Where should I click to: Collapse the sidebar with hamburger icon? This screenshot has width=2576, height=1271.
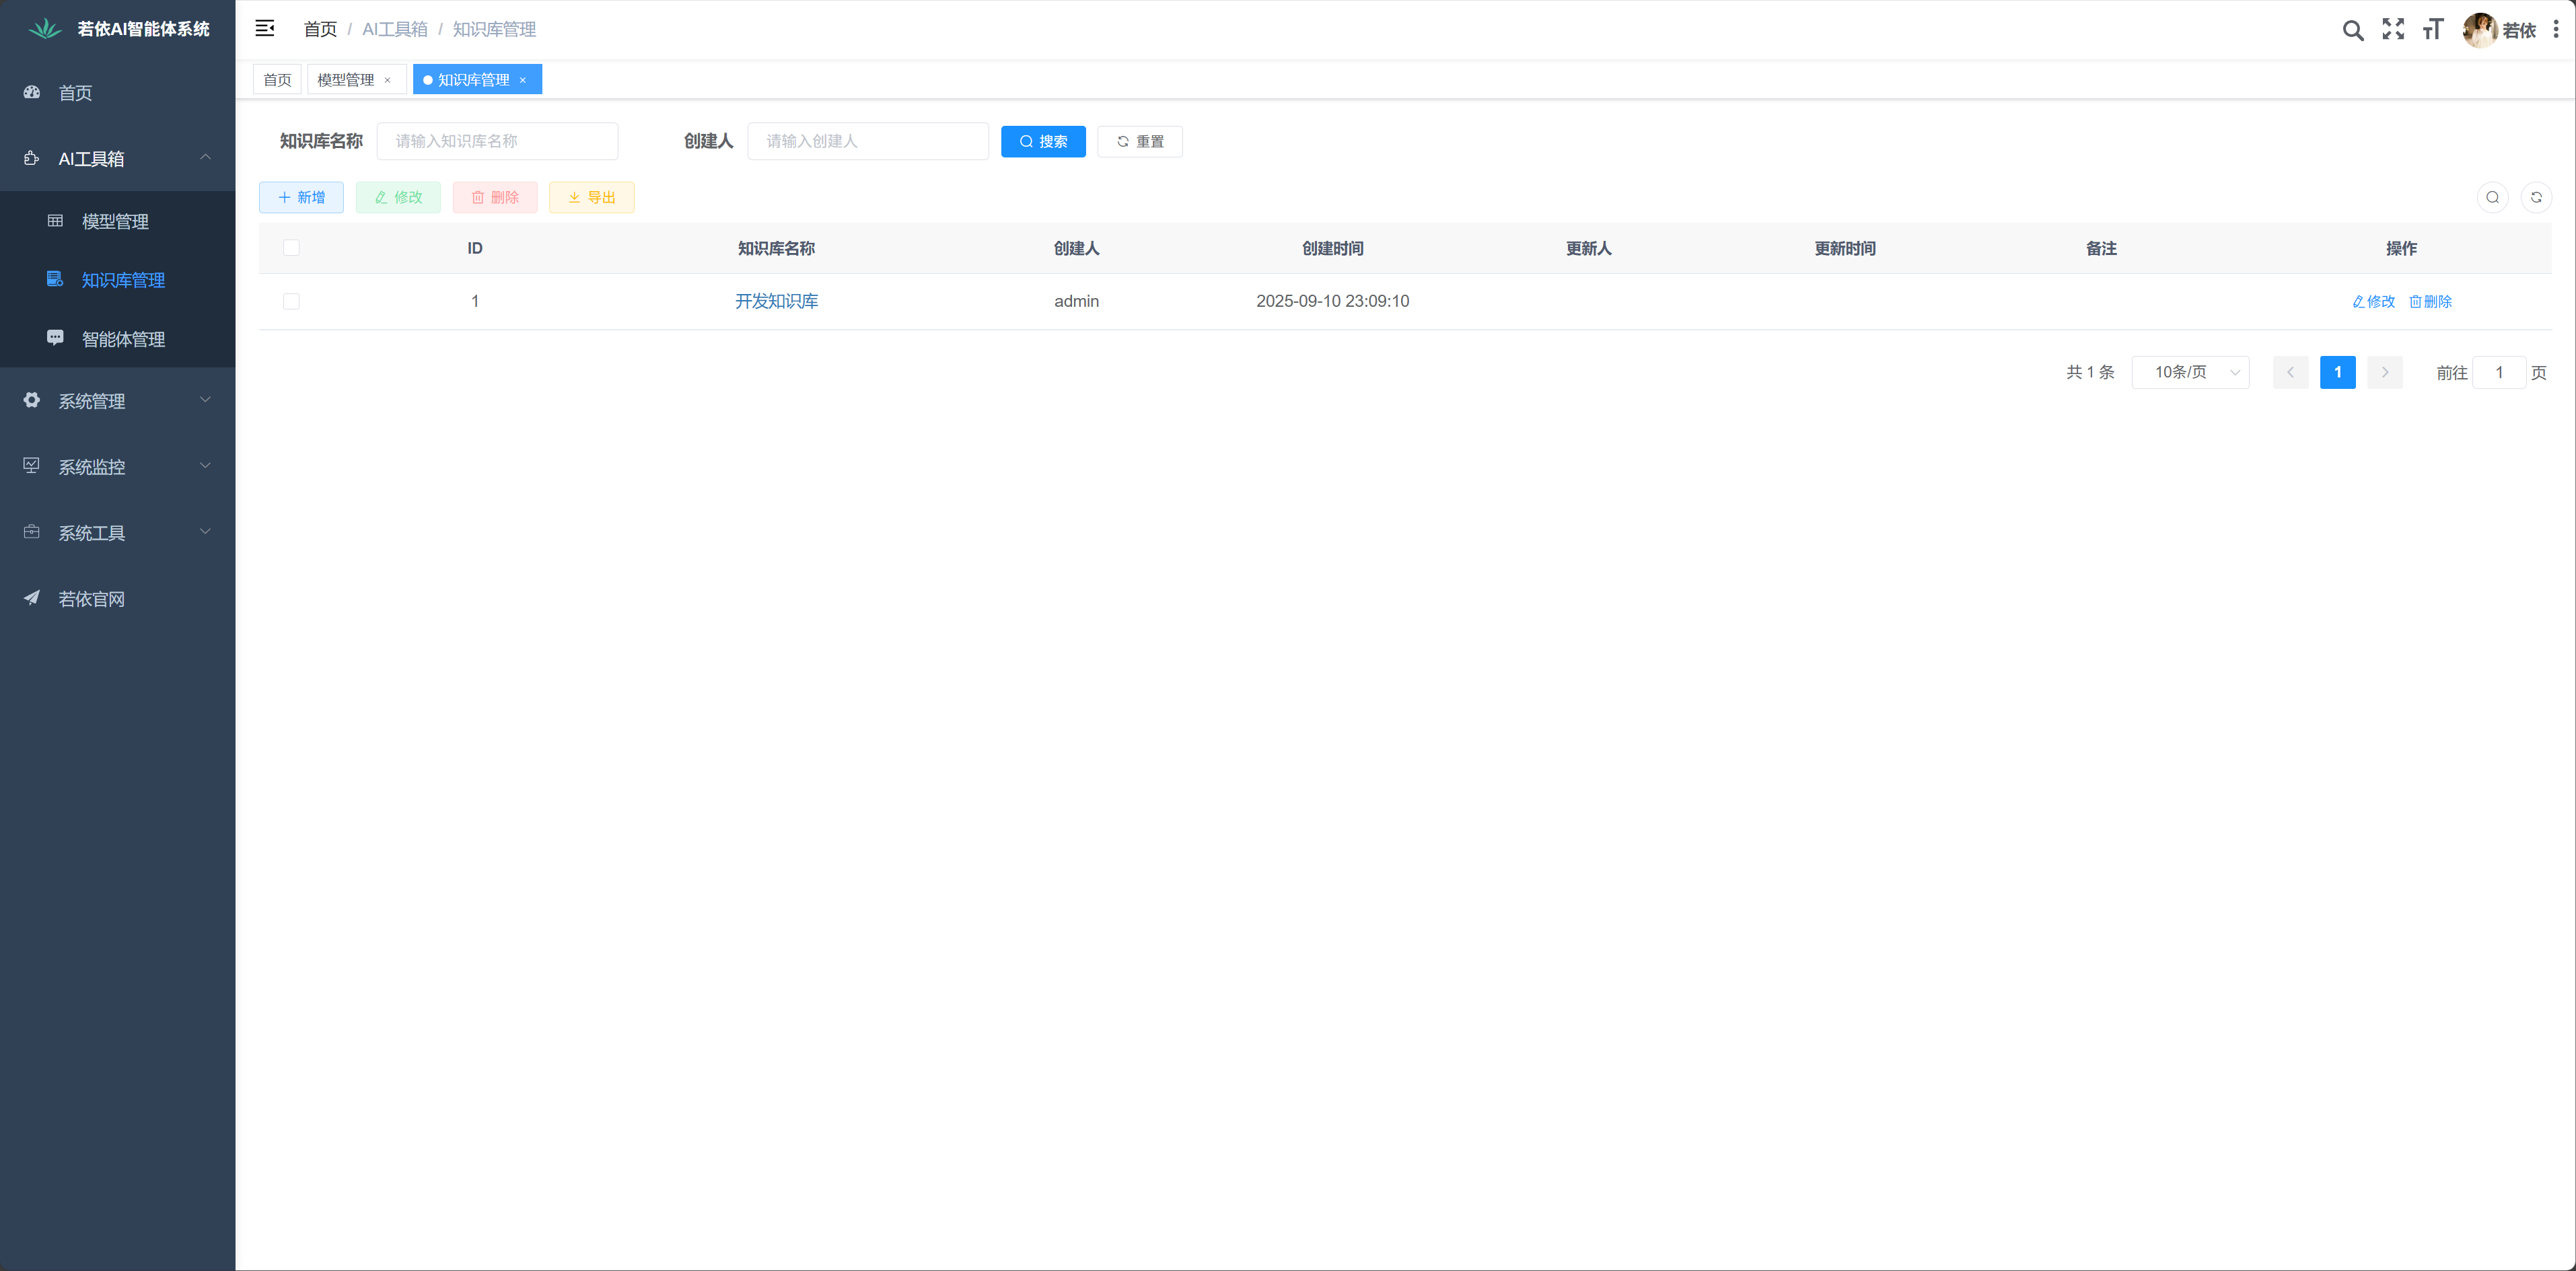tap(265, 29)
